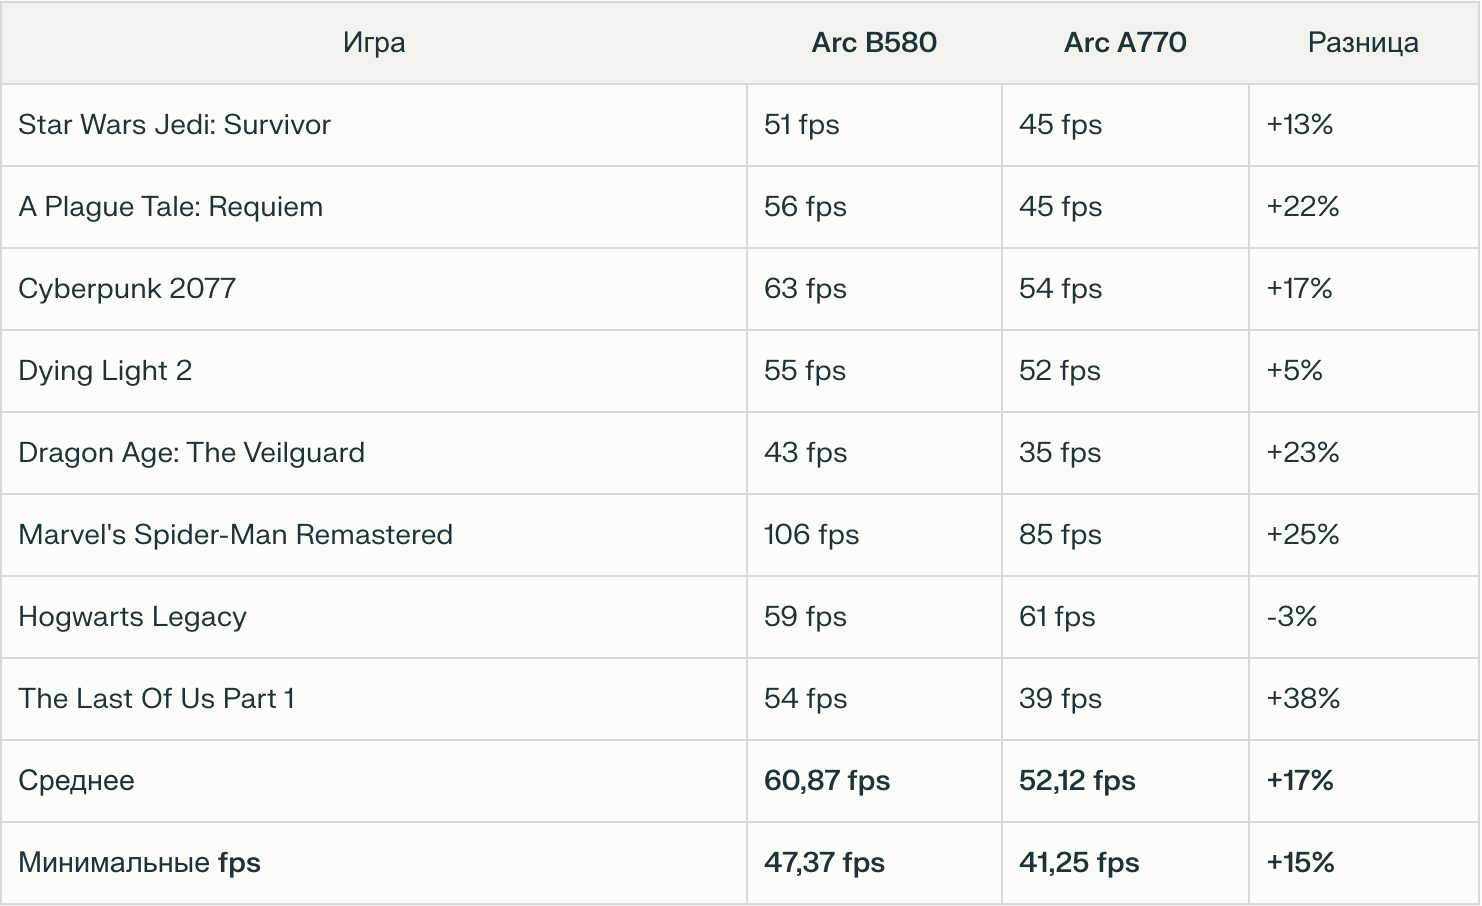Screen dimensions: 1482x906
Task: Click the Dying Light 2 row title
Action: tap(105, 371)
